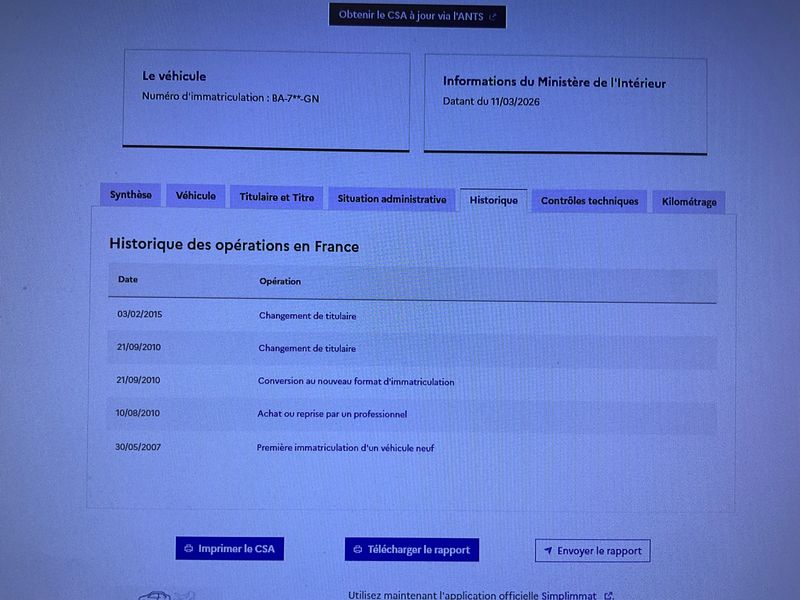Click 'Changement de titulaire' in the 03/02/2015 row
The image size is (800, 600).
pos(308,316)
